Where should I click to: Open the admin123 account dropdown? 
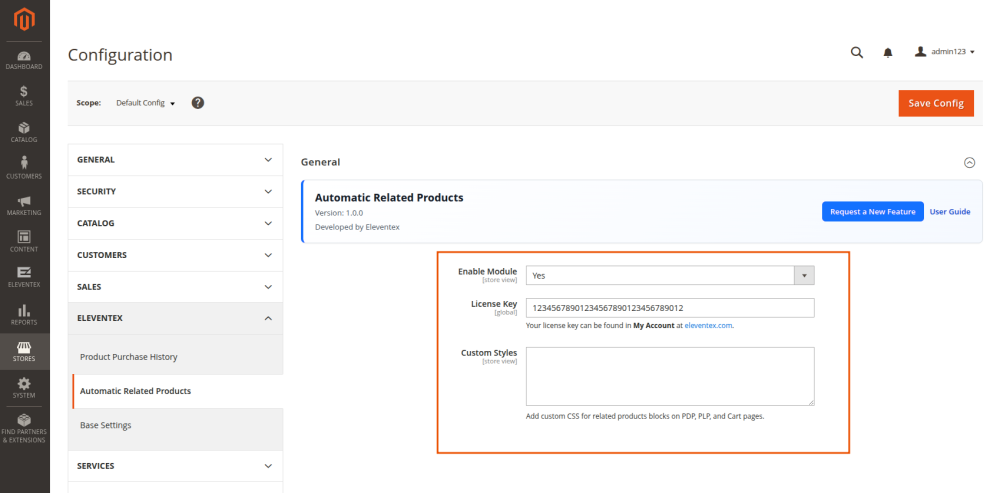[944, 53]
